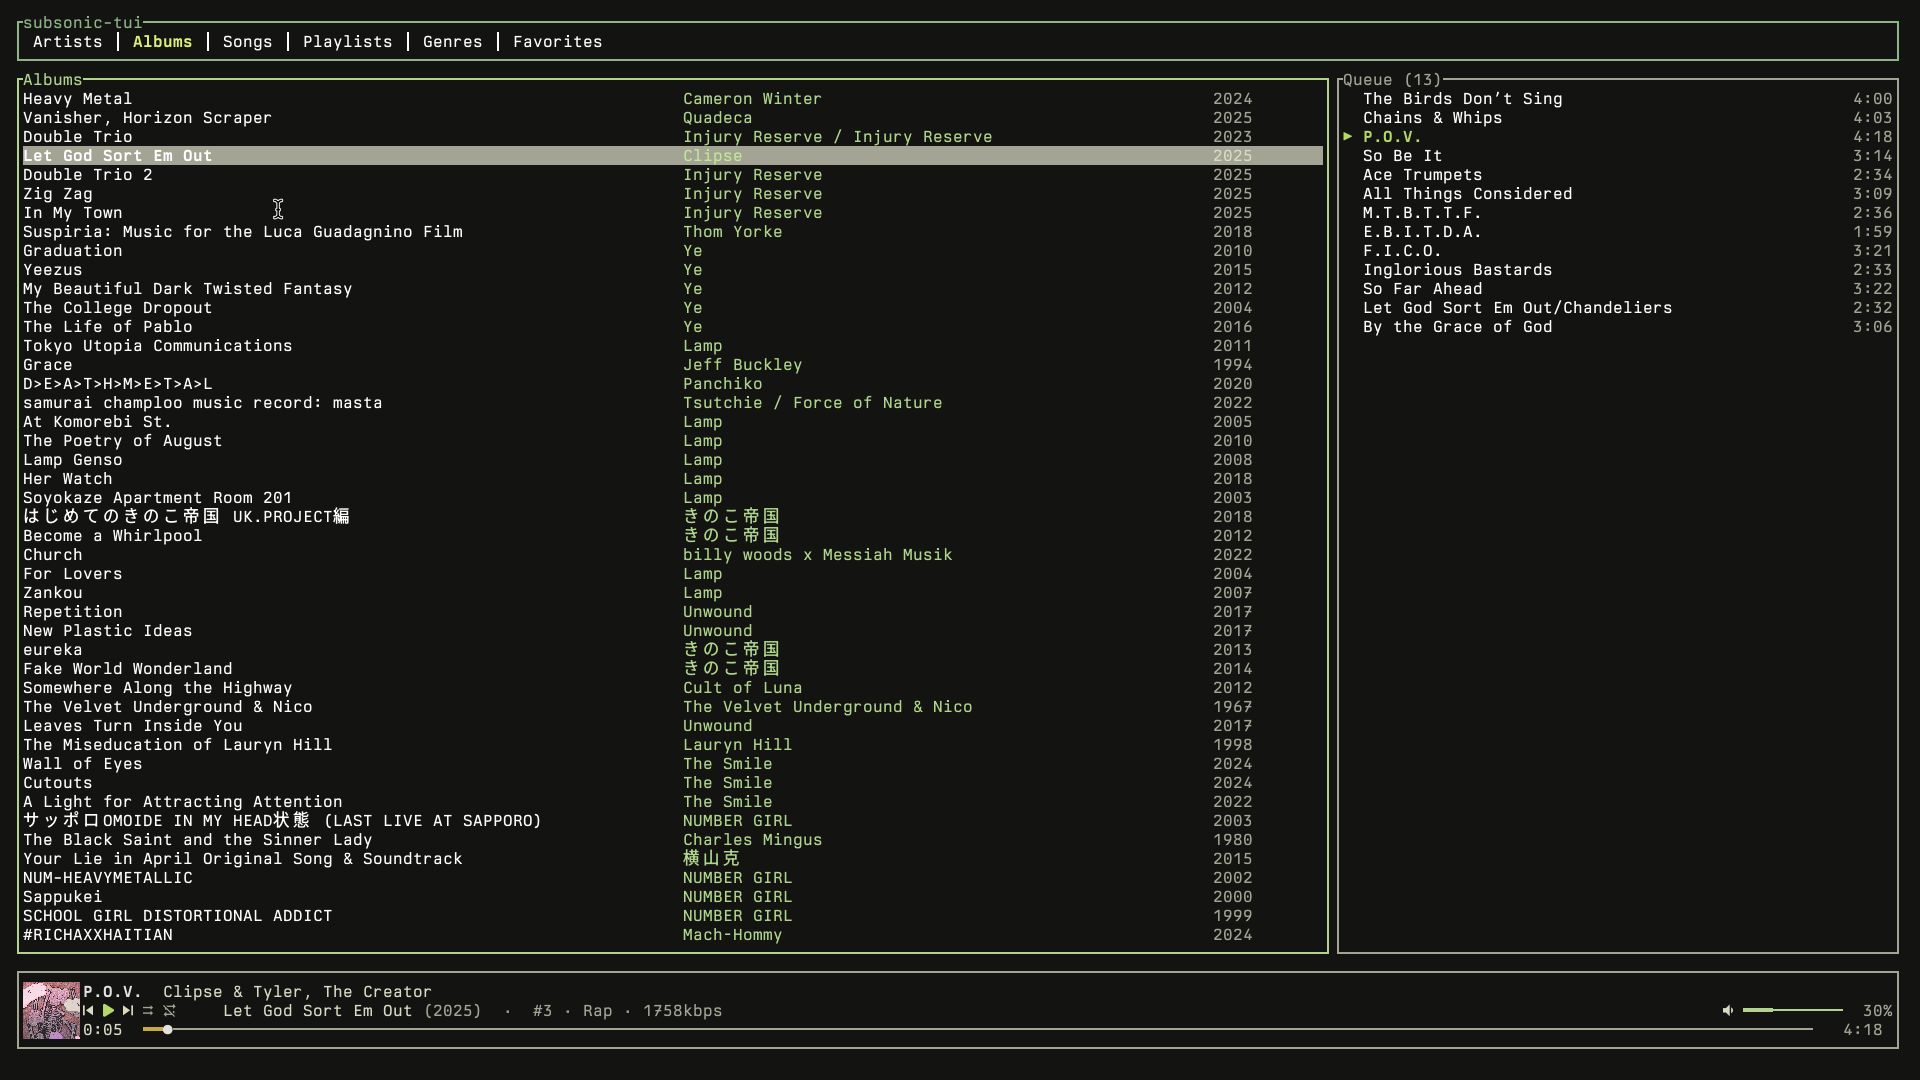This screenshot has height=1080, width=1920.
Task: Toggle the repeat-off icon
Action: point(170,1011)
